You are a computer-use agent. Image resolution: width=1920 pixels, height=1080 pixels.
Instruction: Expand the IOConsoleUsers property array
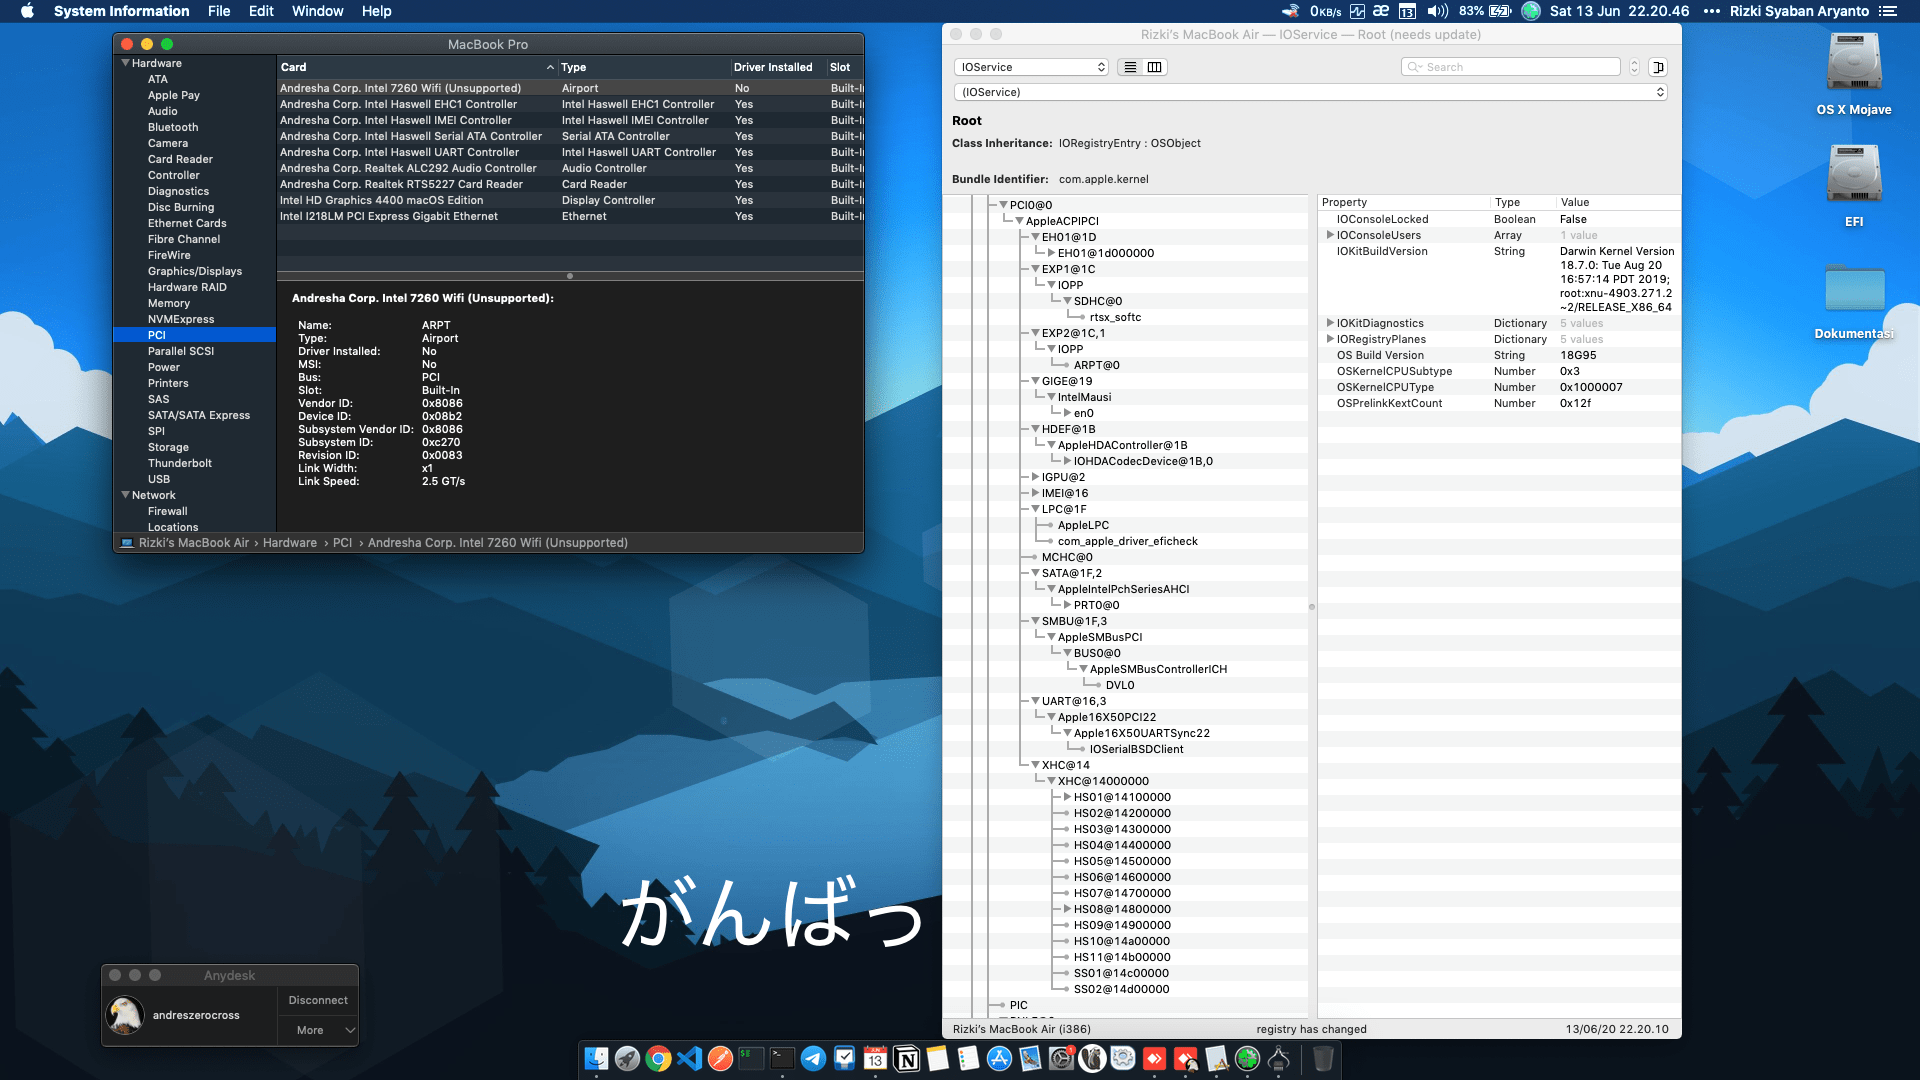coord(1330,235)
